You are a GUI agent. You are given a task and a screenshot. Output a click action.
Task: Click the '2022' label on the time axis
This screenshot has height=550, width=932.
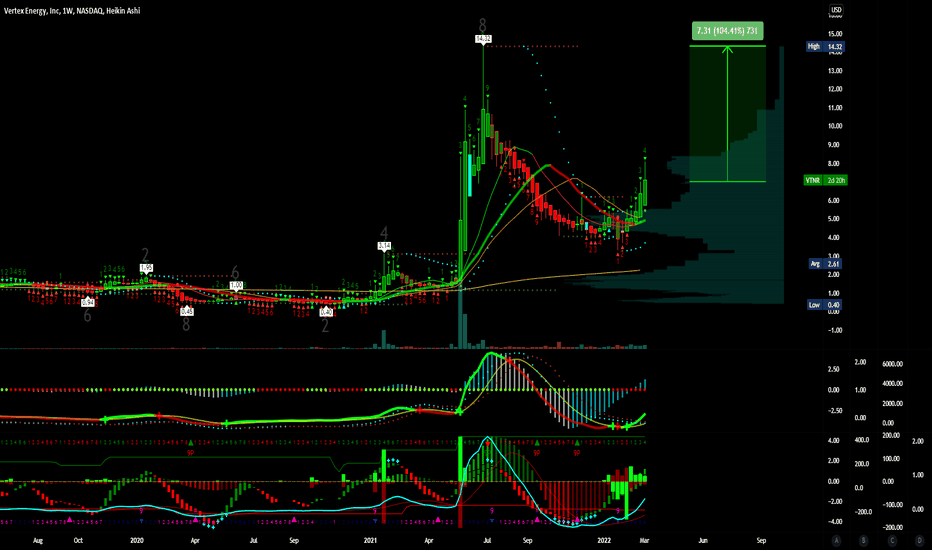(x=604, y=540)
